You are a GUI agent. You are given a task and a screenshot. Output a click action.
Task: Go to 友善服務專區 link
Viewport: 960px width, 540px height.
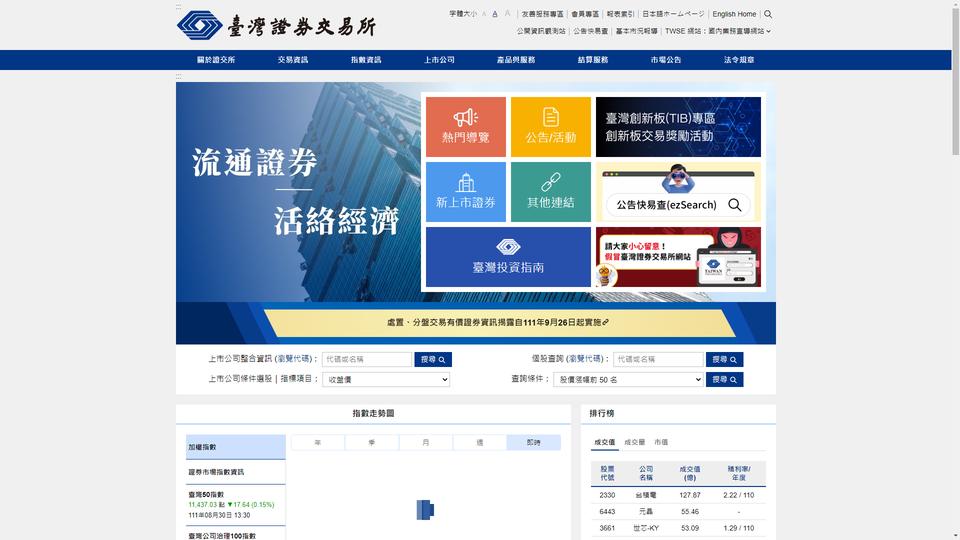(x=542, y=14)
